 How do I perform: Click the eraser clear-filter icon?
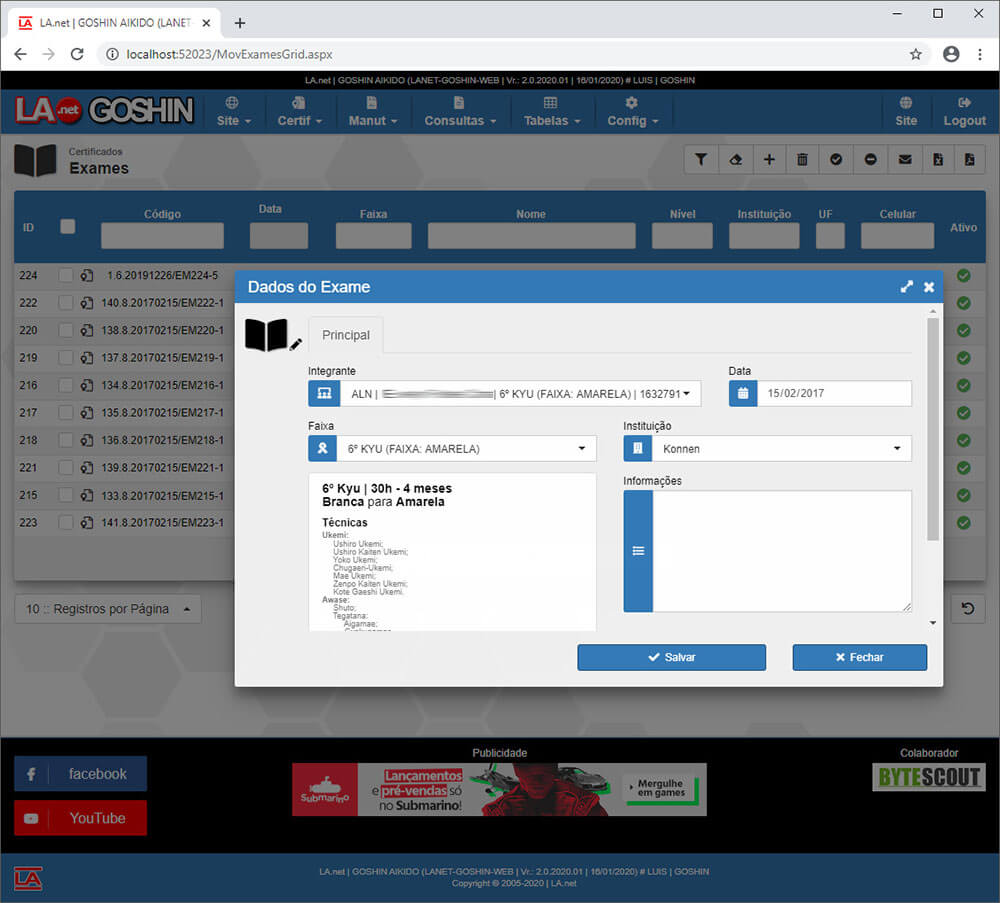pyautogui.click(x=735, y=159)
